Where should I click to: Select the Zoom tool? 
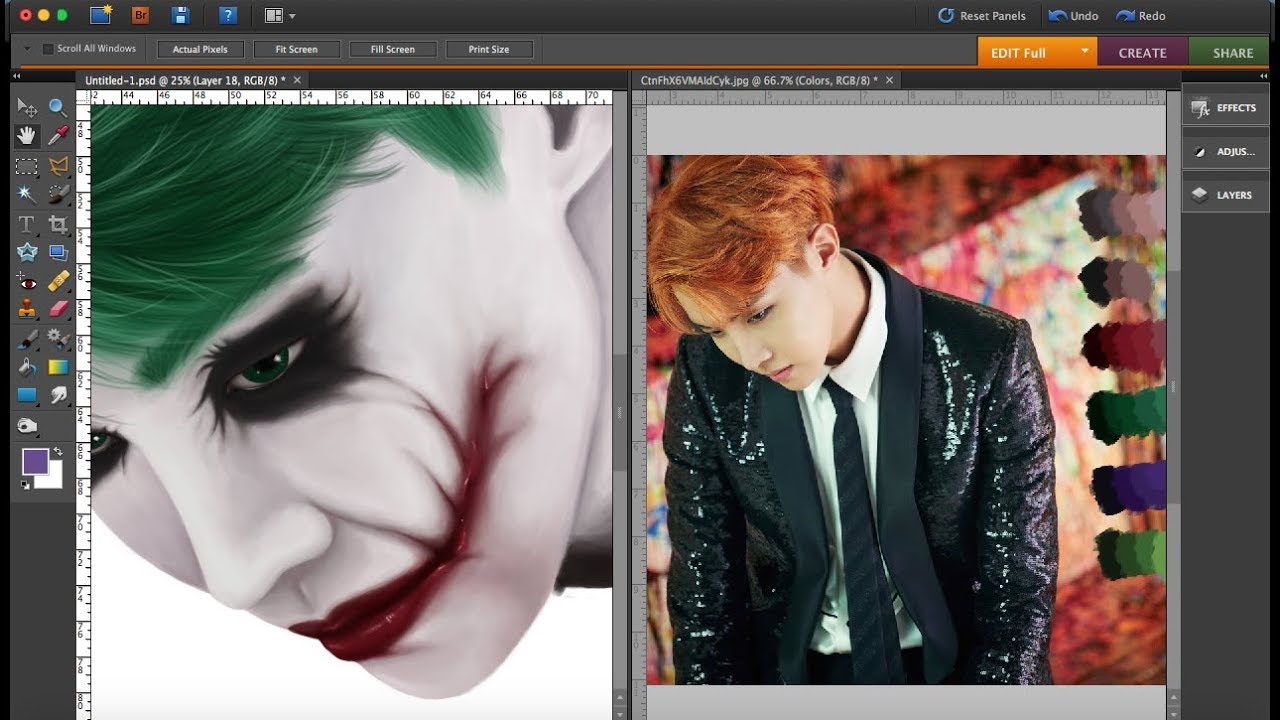[58, 108]
